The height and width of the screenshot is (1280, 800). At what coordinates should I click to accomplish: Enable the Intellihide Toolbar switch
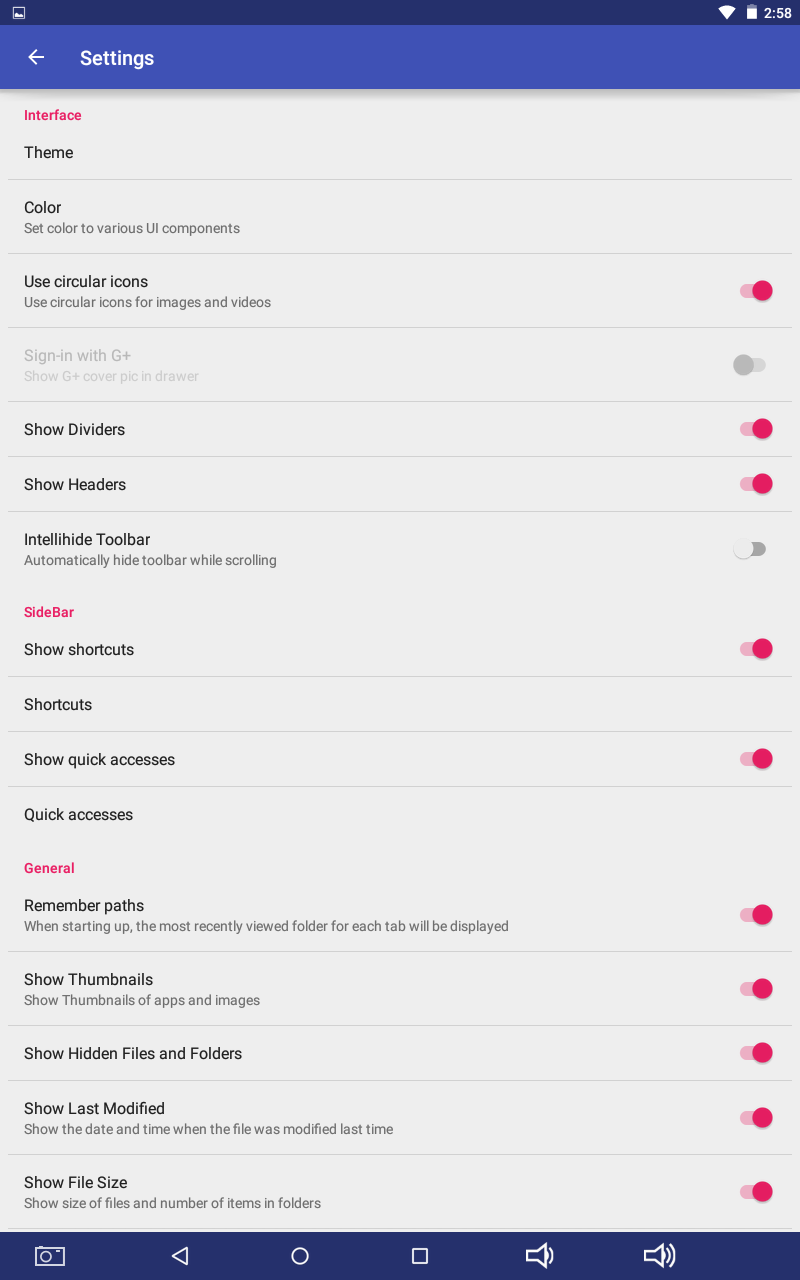tap(750, 549)
